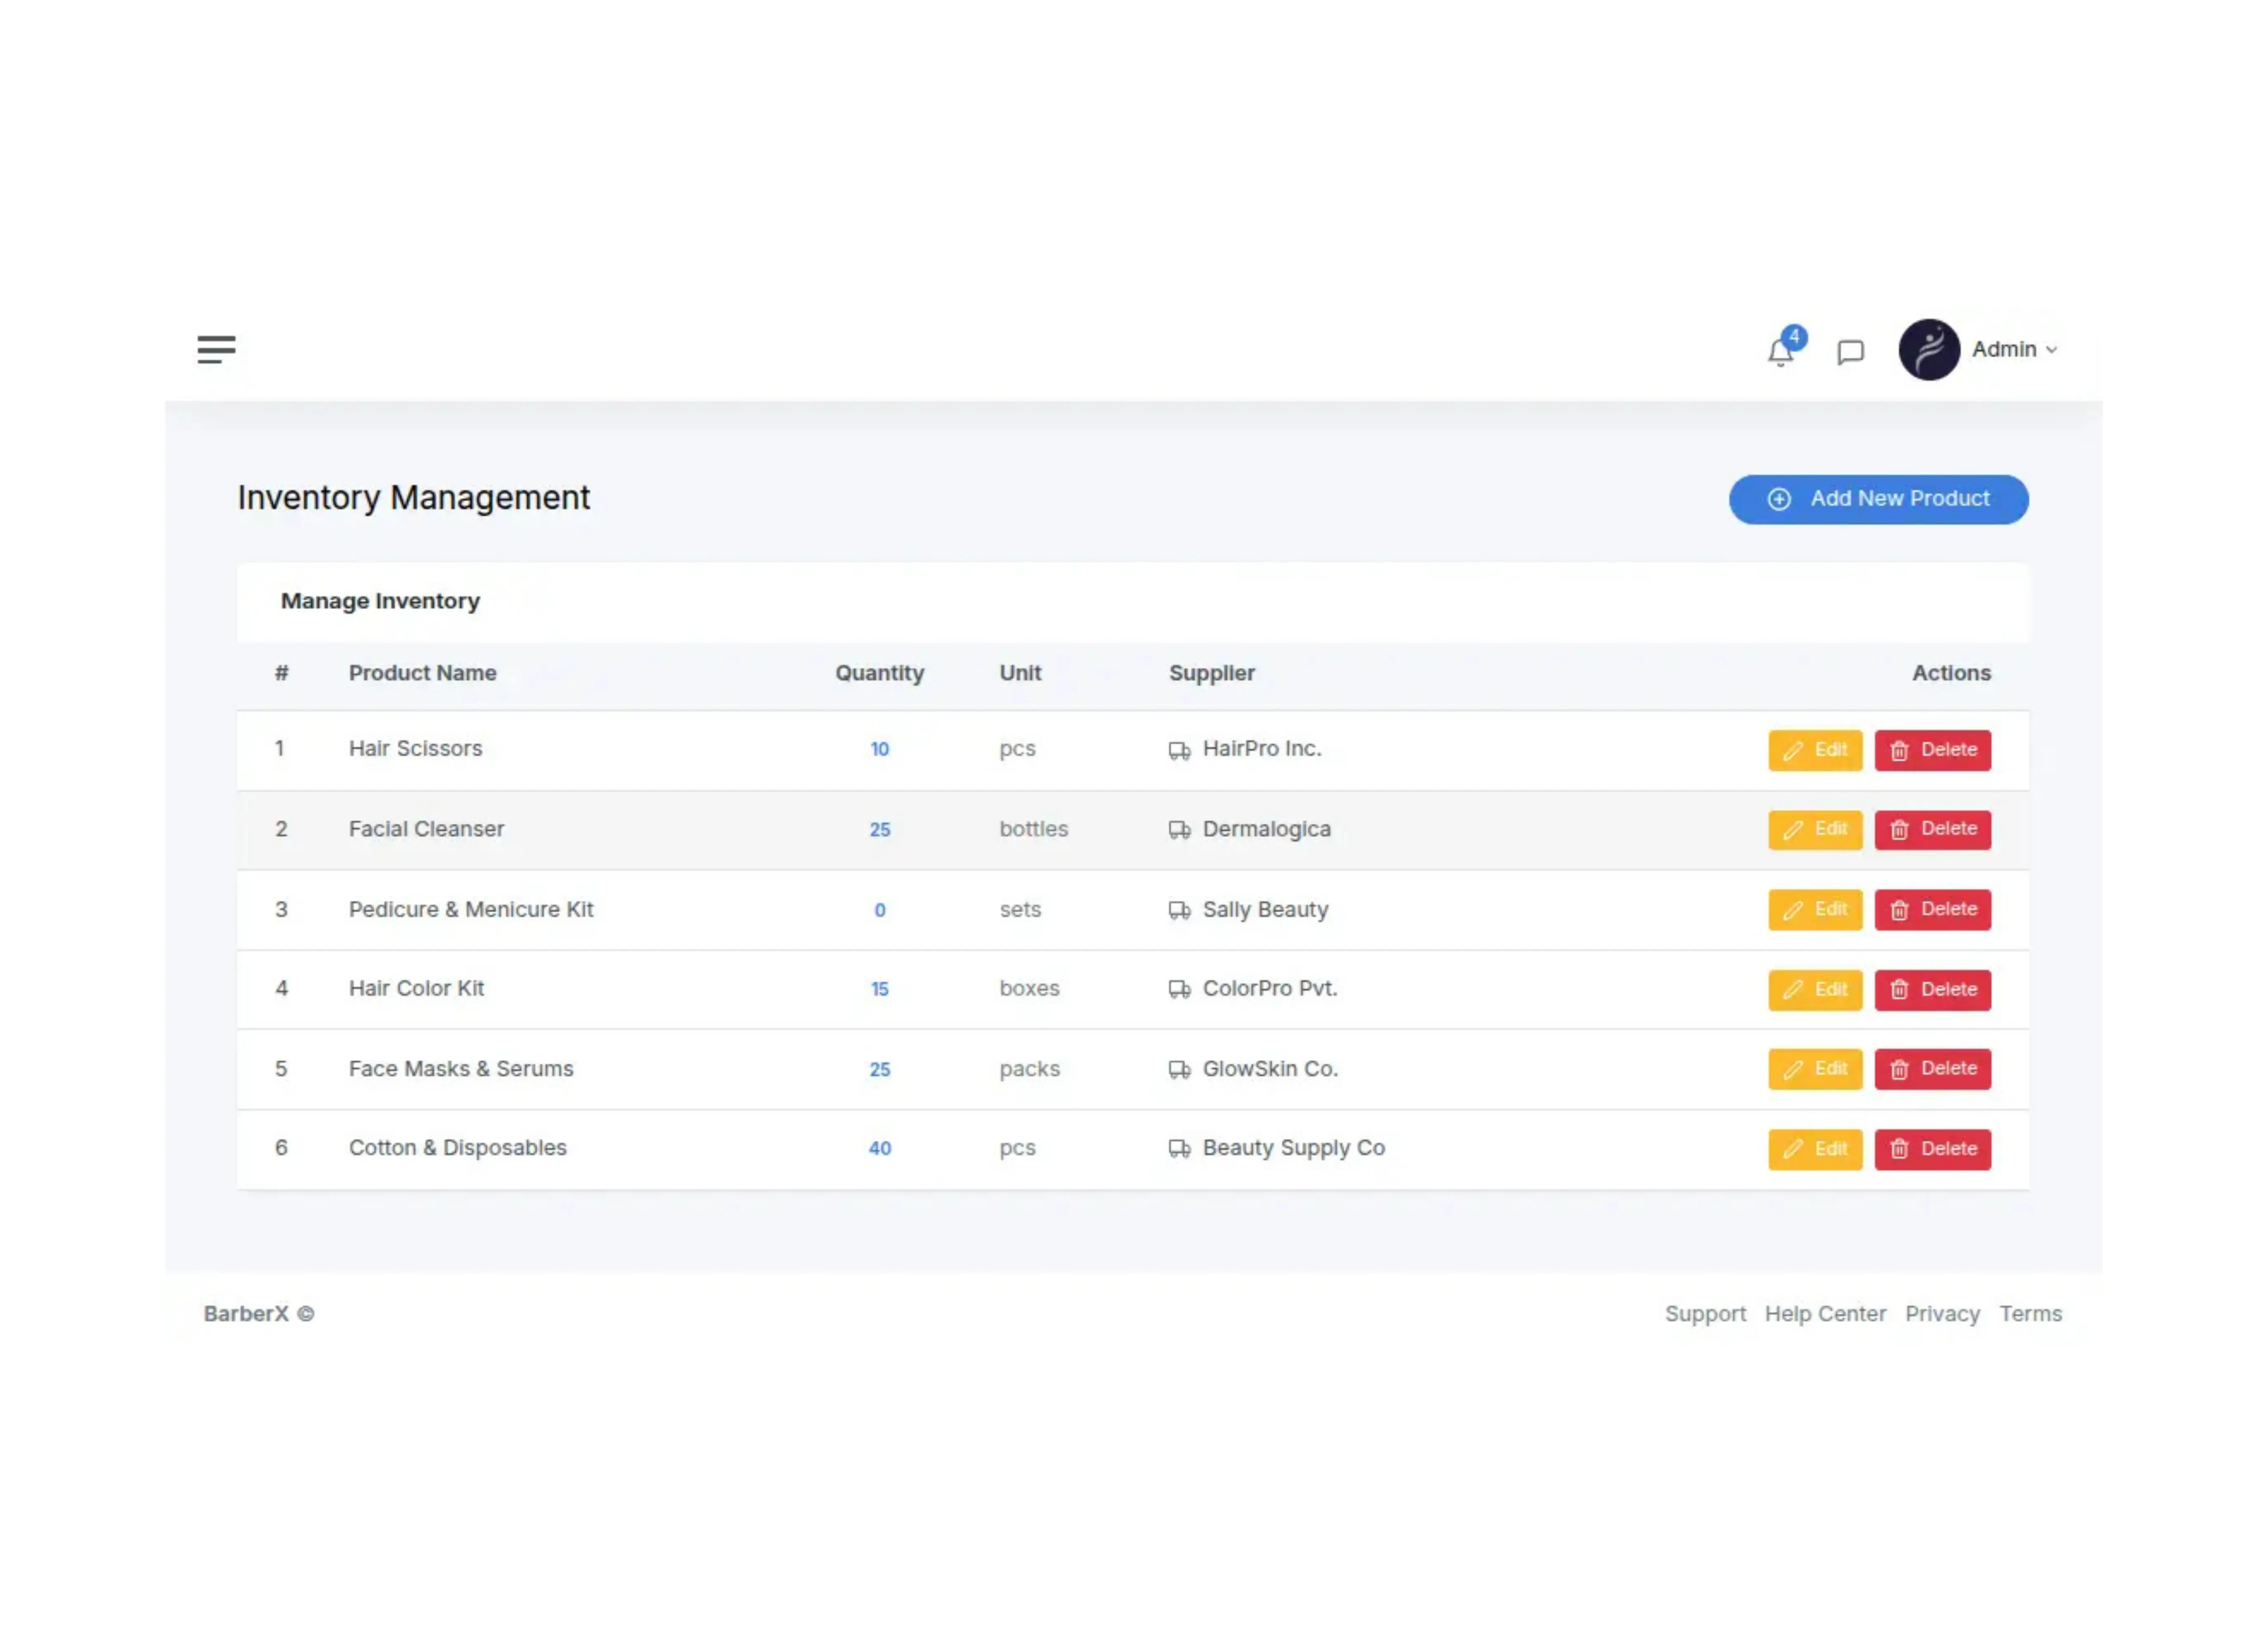Image resolution: width=2268 pixels, height=1652 pixels.
Task: Click the Quantity column header
Action: tap(879, 673)
